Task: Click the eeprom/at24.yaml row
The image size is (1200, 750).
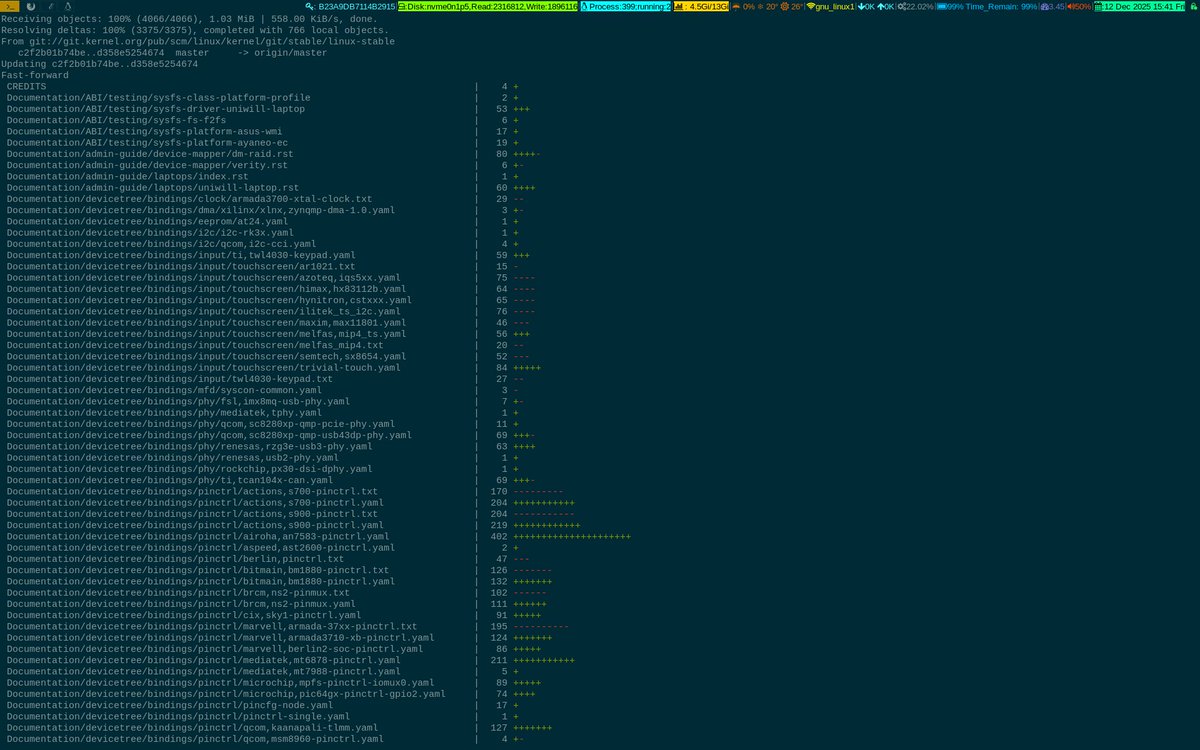Action: pos(263,221)
